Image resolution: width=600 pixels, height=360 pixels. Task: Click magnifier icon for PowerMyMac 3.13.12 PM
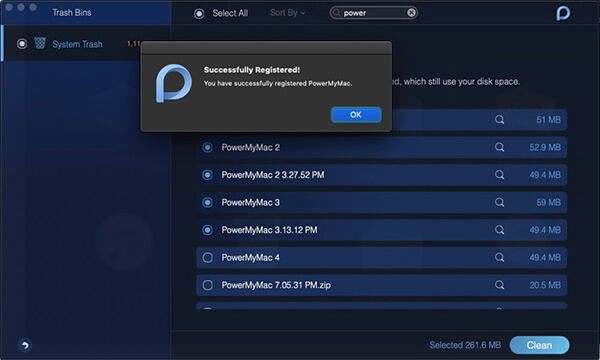click(x=499, y=230)
